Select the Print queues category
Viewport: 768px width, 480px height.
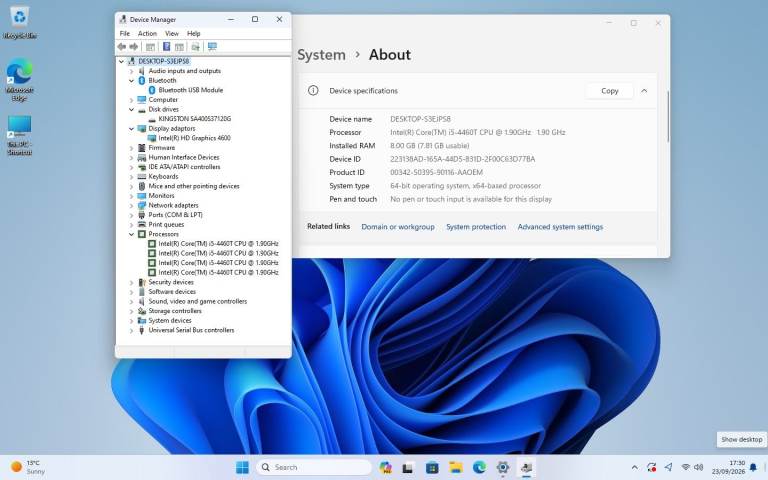pyautogui.click(x=166, y=224)
